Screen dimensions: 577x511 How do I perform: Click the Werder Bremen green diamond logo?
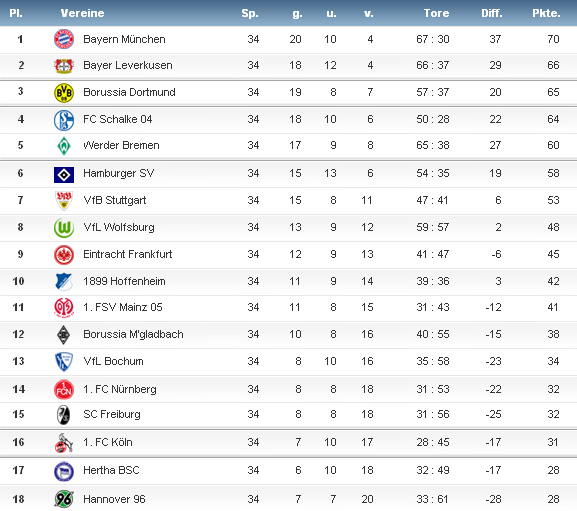(x=64, y=146)
